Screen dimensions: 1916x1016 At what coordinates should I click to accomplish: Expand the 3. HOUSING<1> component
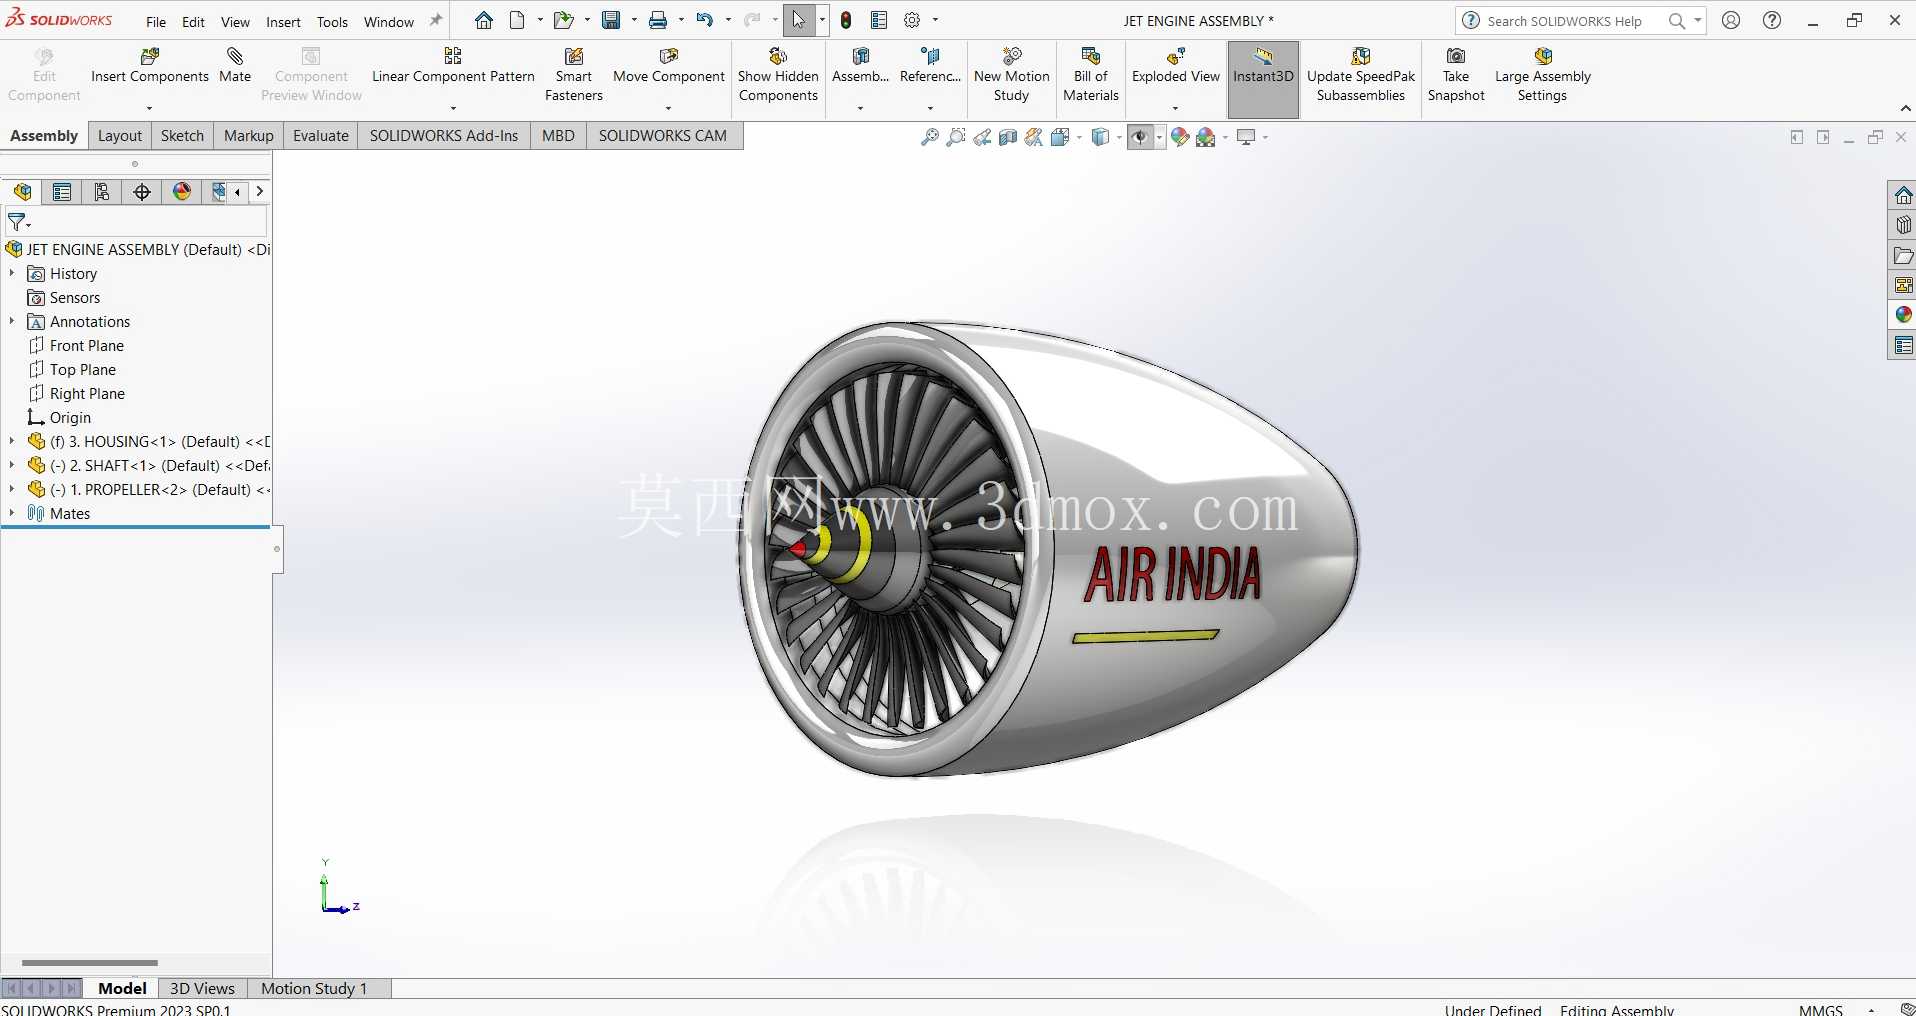click(x=12, y=441)
